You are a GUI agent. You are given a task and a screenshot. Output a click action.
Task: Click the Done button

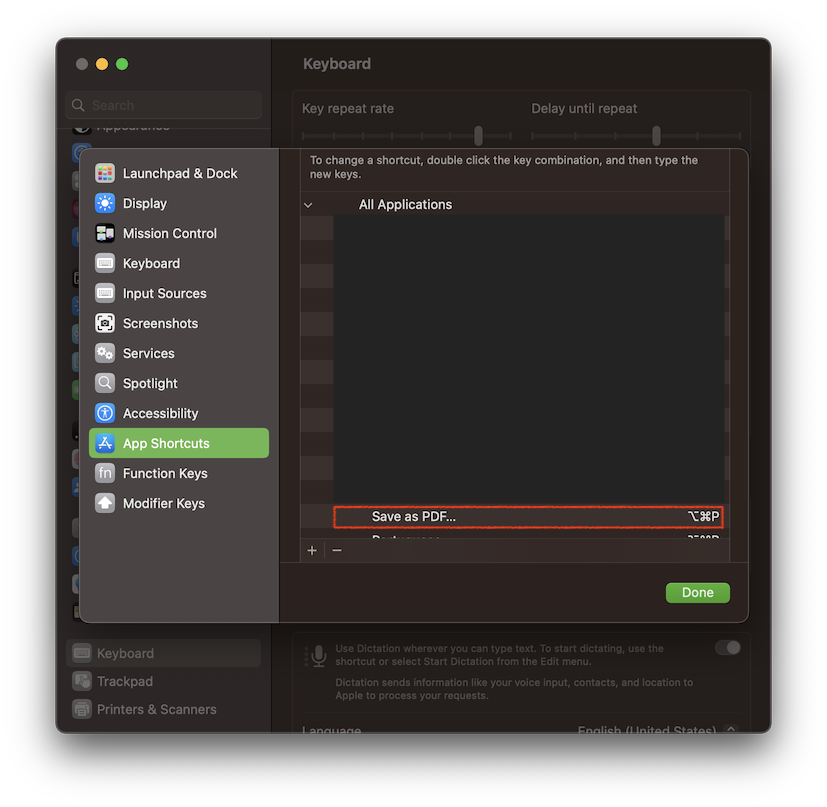698,593
